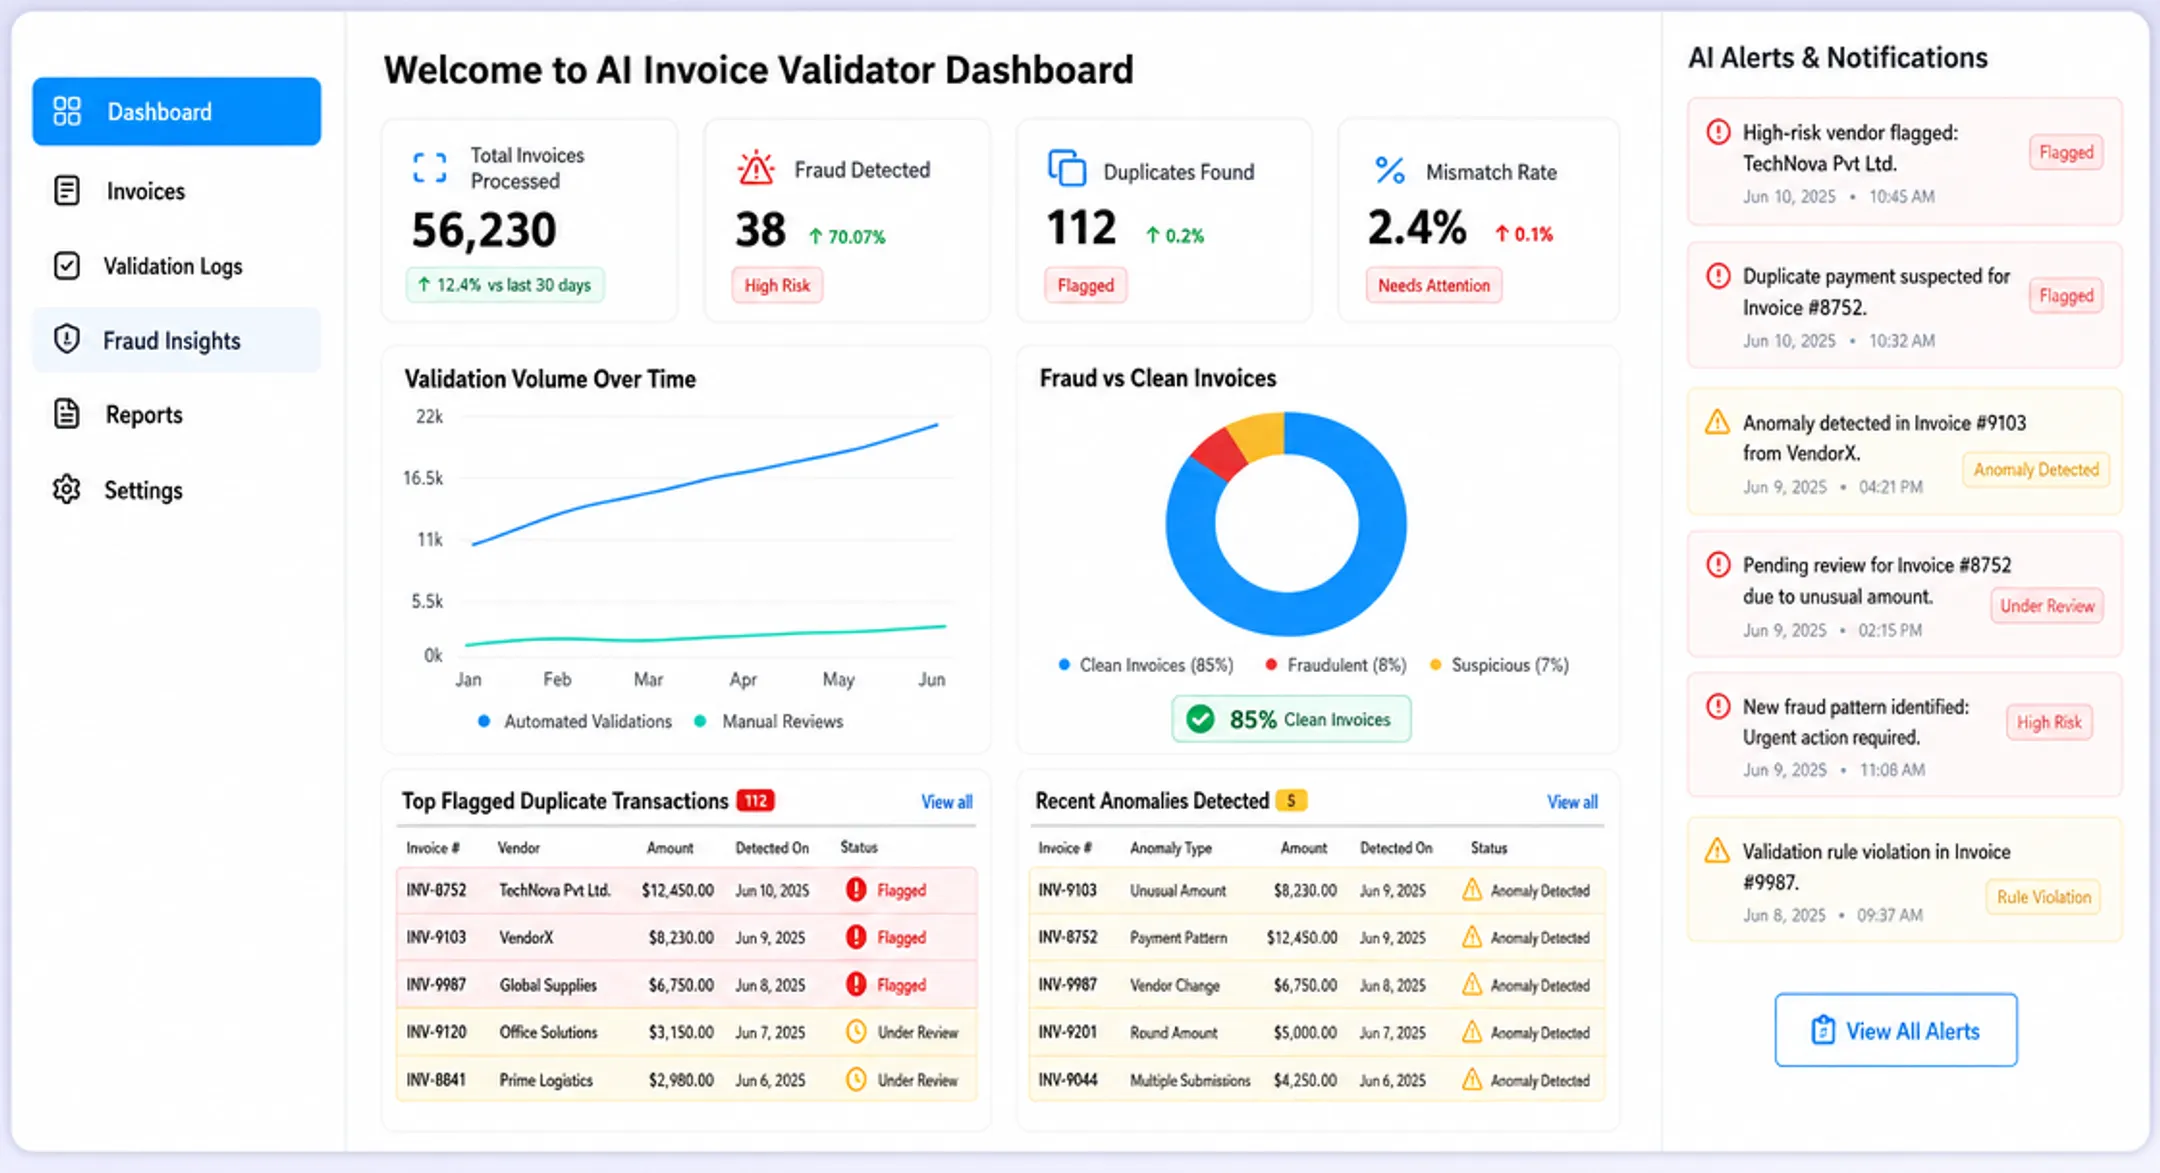This screenshot has width=2160, height=1173.
Task: Click Anomaly Detected tag on VendorX alert
Action: click(x=2036, y=469)
